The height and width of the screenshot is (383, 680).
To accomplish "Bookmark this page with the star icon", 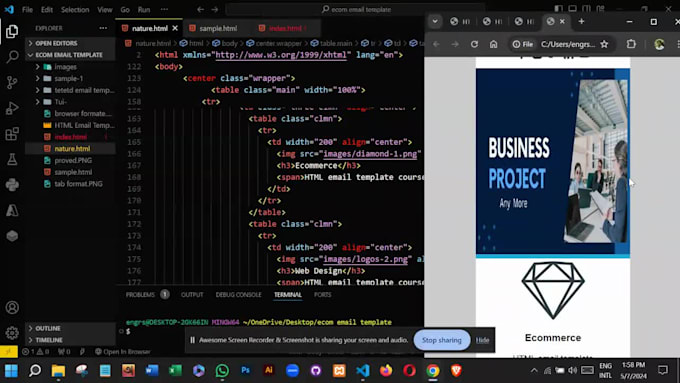I will pyautogui.click(x=604, y=44).
